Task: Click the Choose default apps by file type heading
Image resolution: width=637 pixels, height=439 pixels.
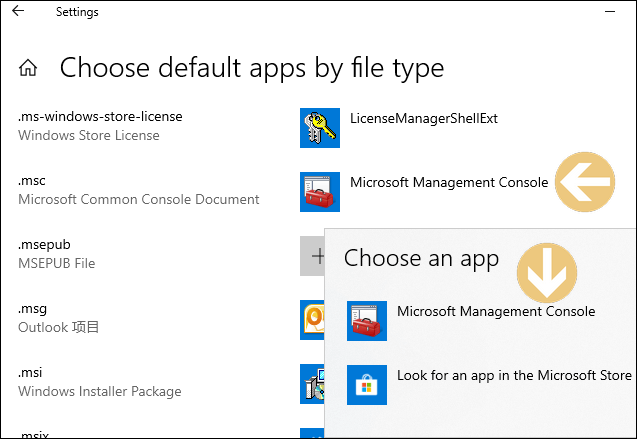Action: pyautogui.click(x=252, y=68)
